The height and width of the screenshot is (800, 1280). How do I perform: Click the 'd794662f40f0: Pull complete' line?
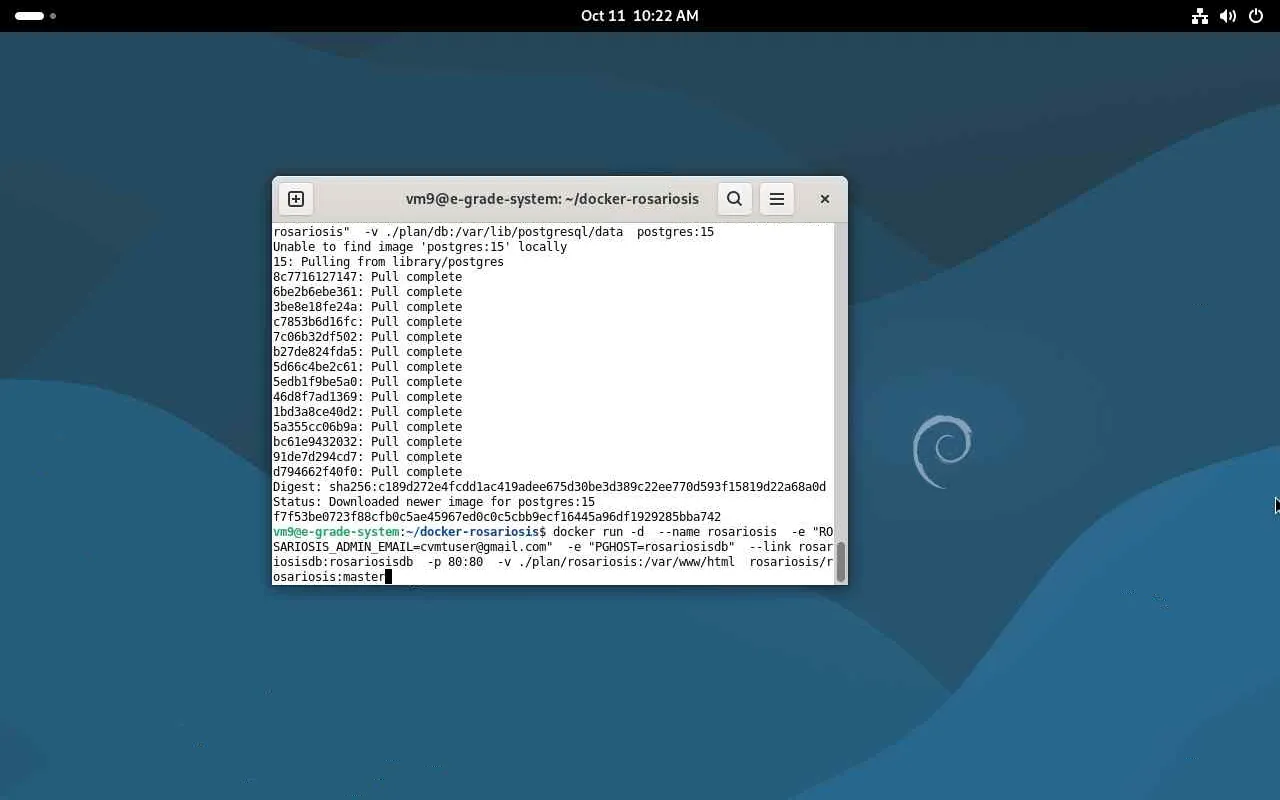[x=367, y=472]
